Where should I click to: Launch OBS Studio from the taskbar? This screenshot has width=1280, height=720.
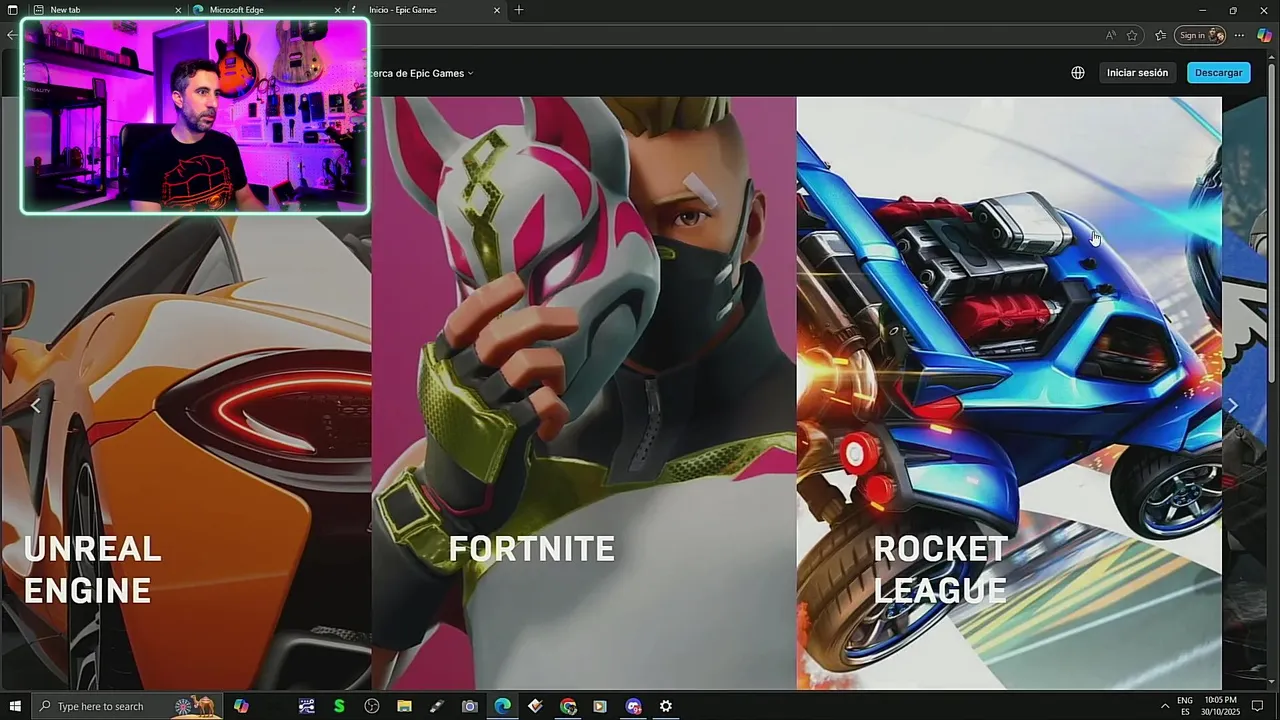pyautogui.click(x=372, y=706)
